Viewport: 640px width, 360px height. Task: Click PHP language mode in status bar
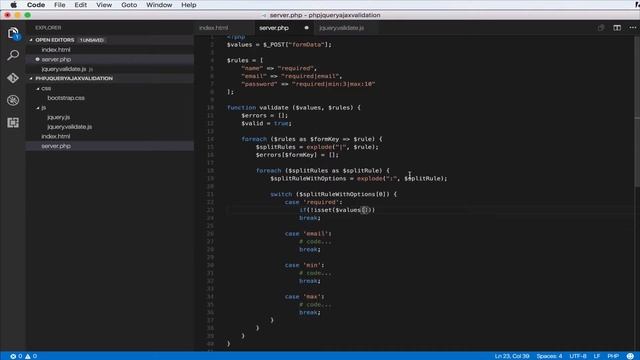[613, 356]
